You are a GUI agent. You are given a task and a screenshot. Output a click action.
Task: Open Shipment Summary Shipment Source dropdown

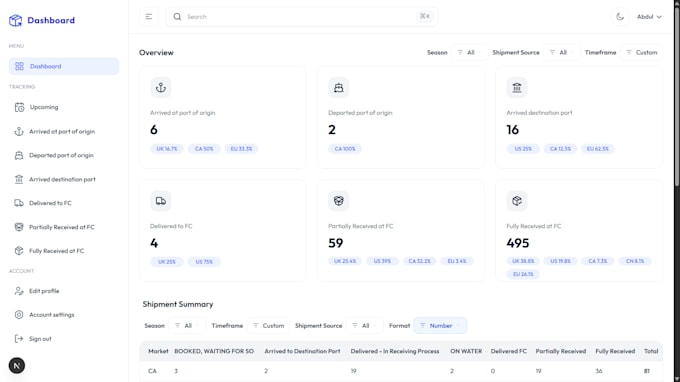click(364, 326)
